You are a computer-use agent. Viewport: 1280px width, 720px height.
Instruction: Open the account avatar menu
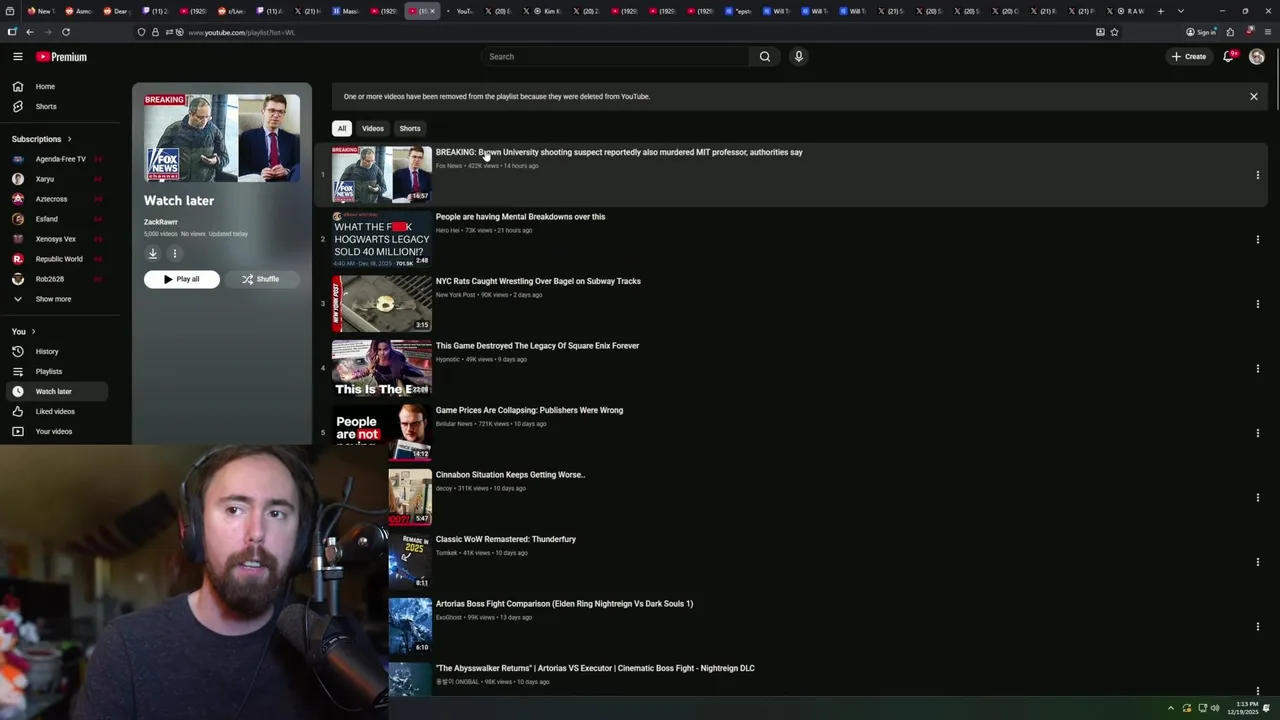pos(1257,57)
